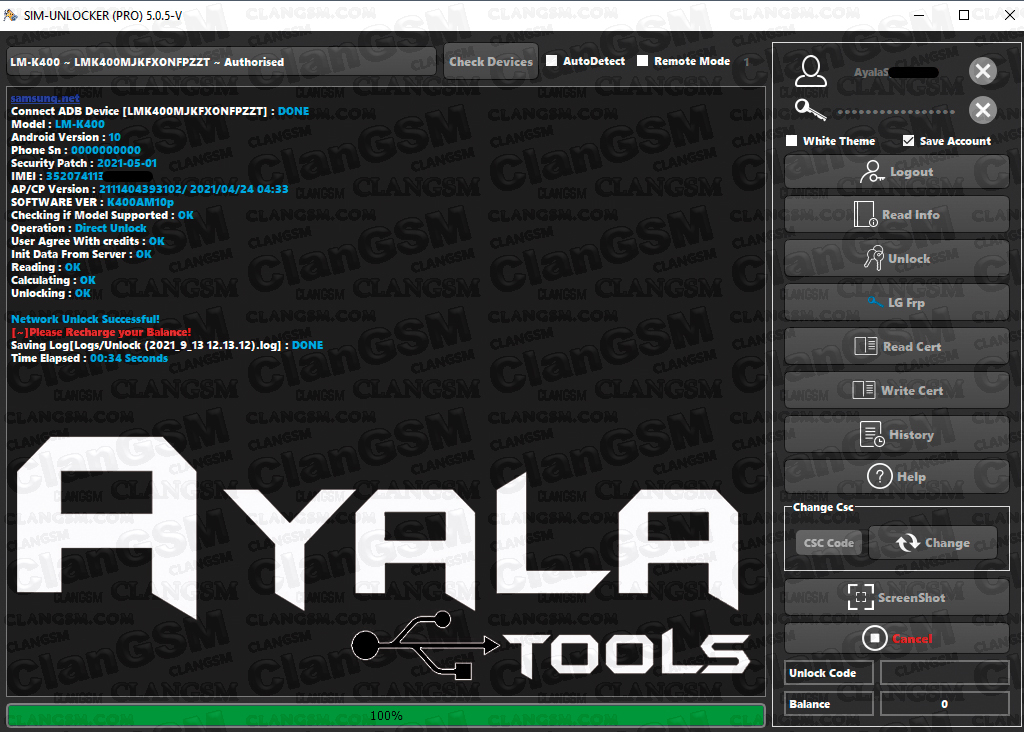Click the user account profile icon

click(x=810, y=71)
